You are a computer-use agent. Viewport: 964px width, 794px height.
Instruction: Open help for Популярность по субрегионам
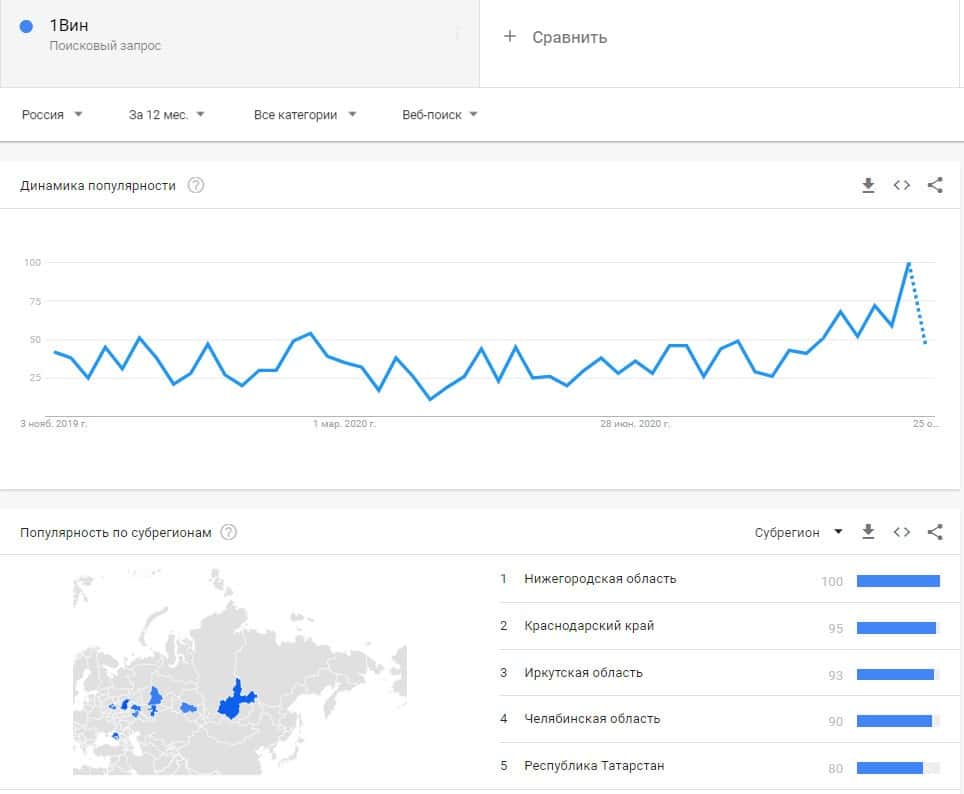[x=229, y=532]
